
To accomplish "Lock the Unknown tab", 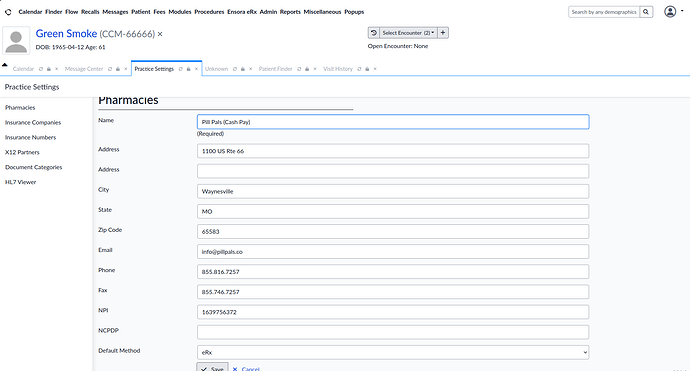I will click(242, 69).
